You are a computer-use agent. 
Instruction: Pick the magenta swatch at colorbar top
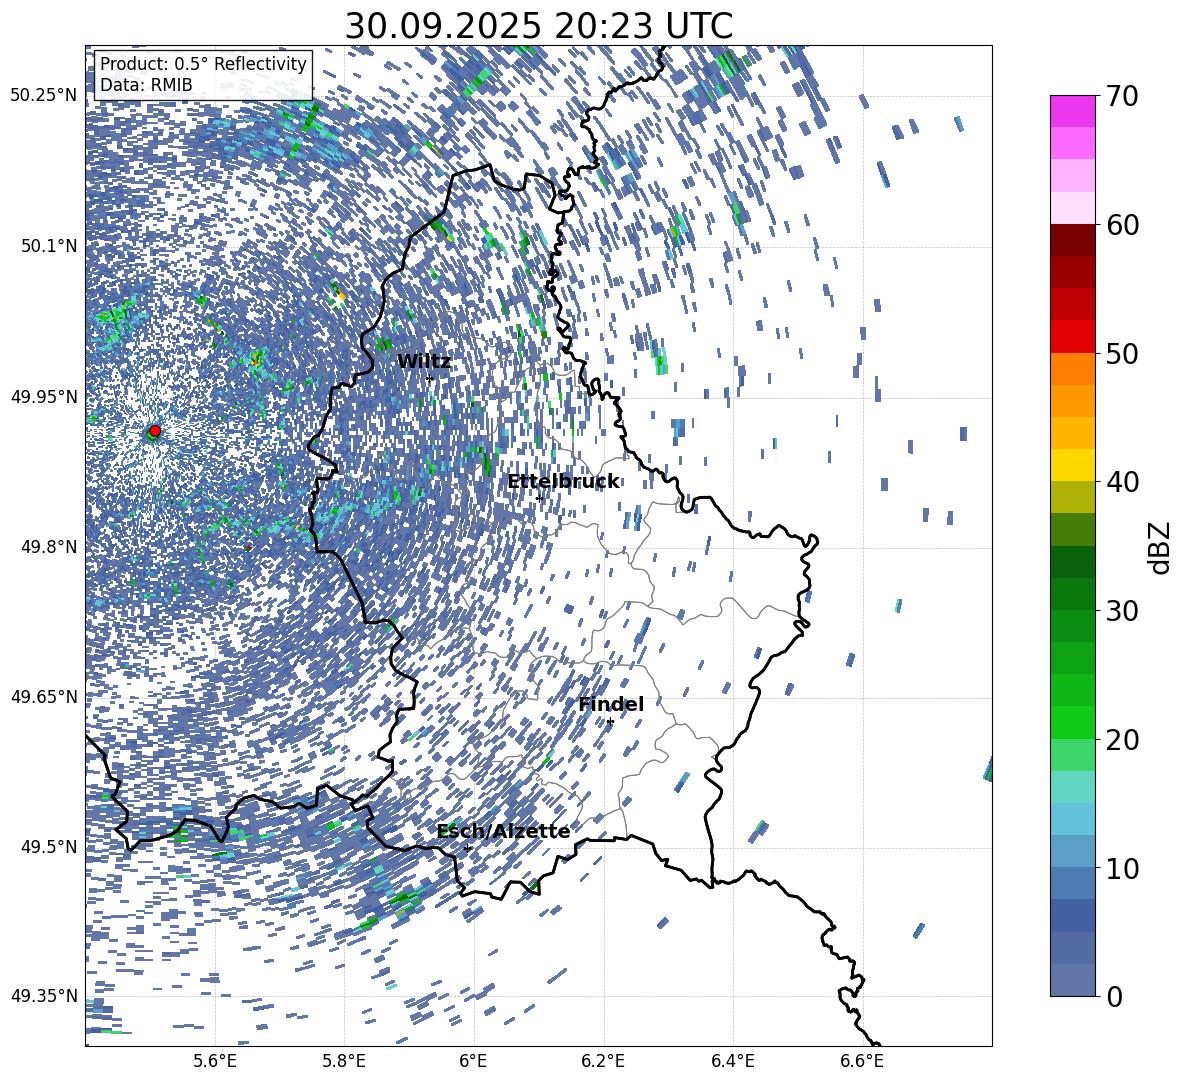click(x=1072, y=111)
